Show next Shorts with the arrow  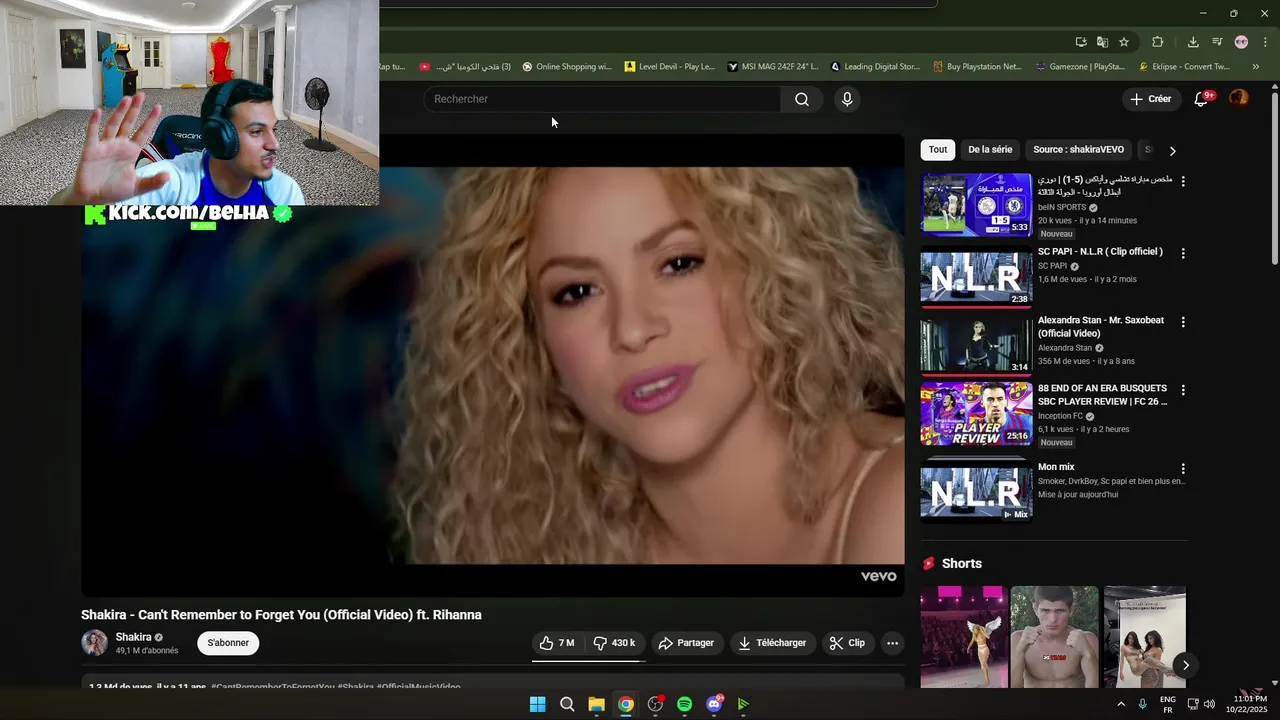pyautogui.click(x=1186, y=665)
